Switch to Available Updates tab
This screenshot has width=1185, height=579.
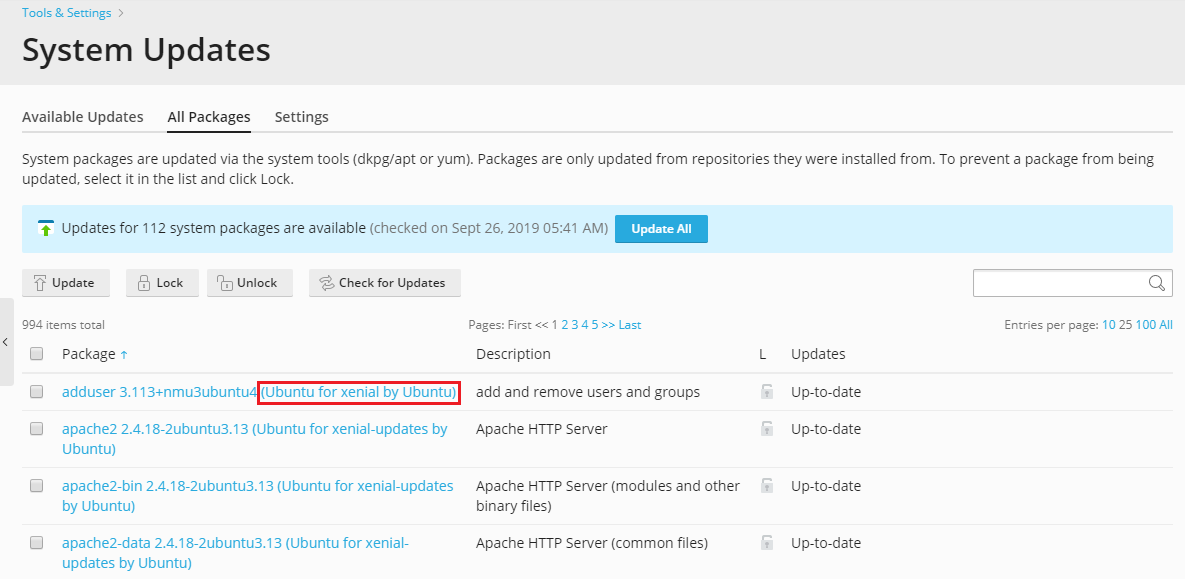(83, 117)
